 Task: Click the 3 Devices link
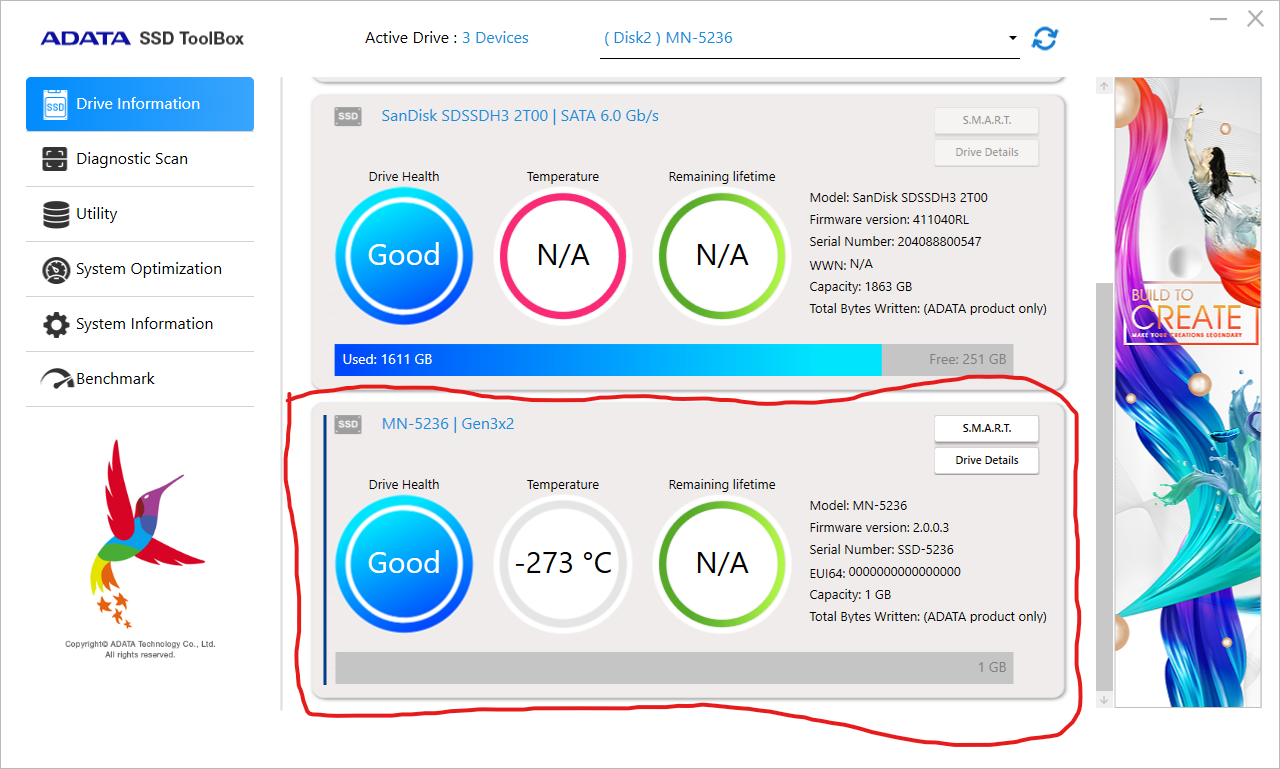click(495, 38)
